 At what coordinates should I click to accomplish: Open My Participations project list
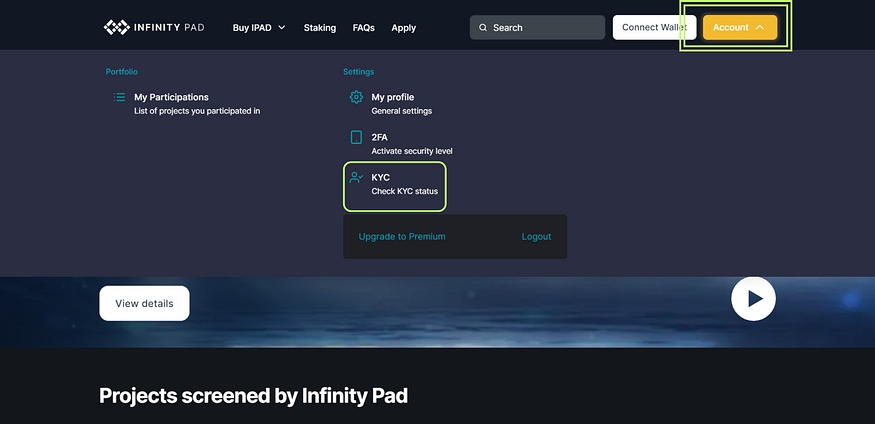pos(196,104)
